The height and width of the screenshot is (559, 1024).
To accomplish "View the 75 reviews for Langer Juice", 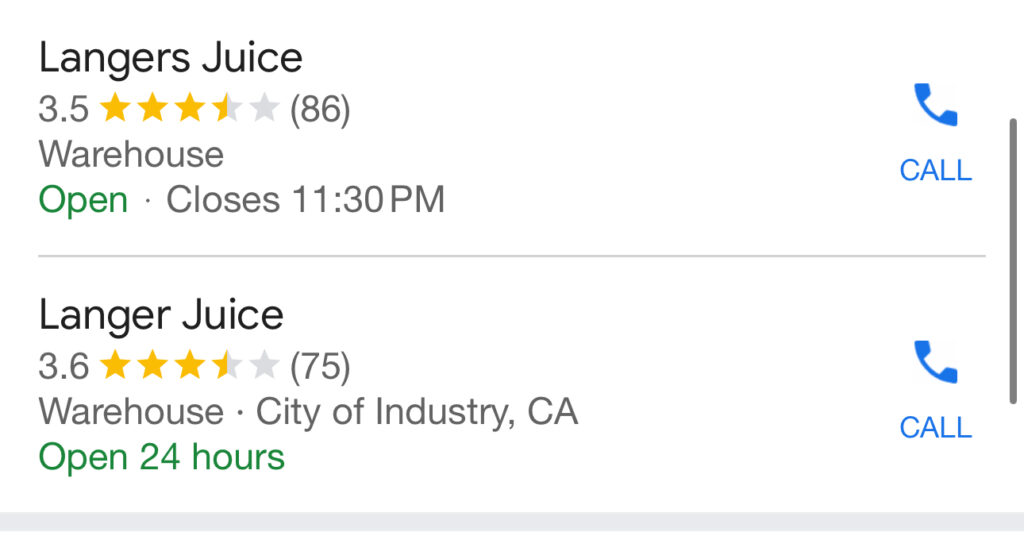I will point(320,366).
